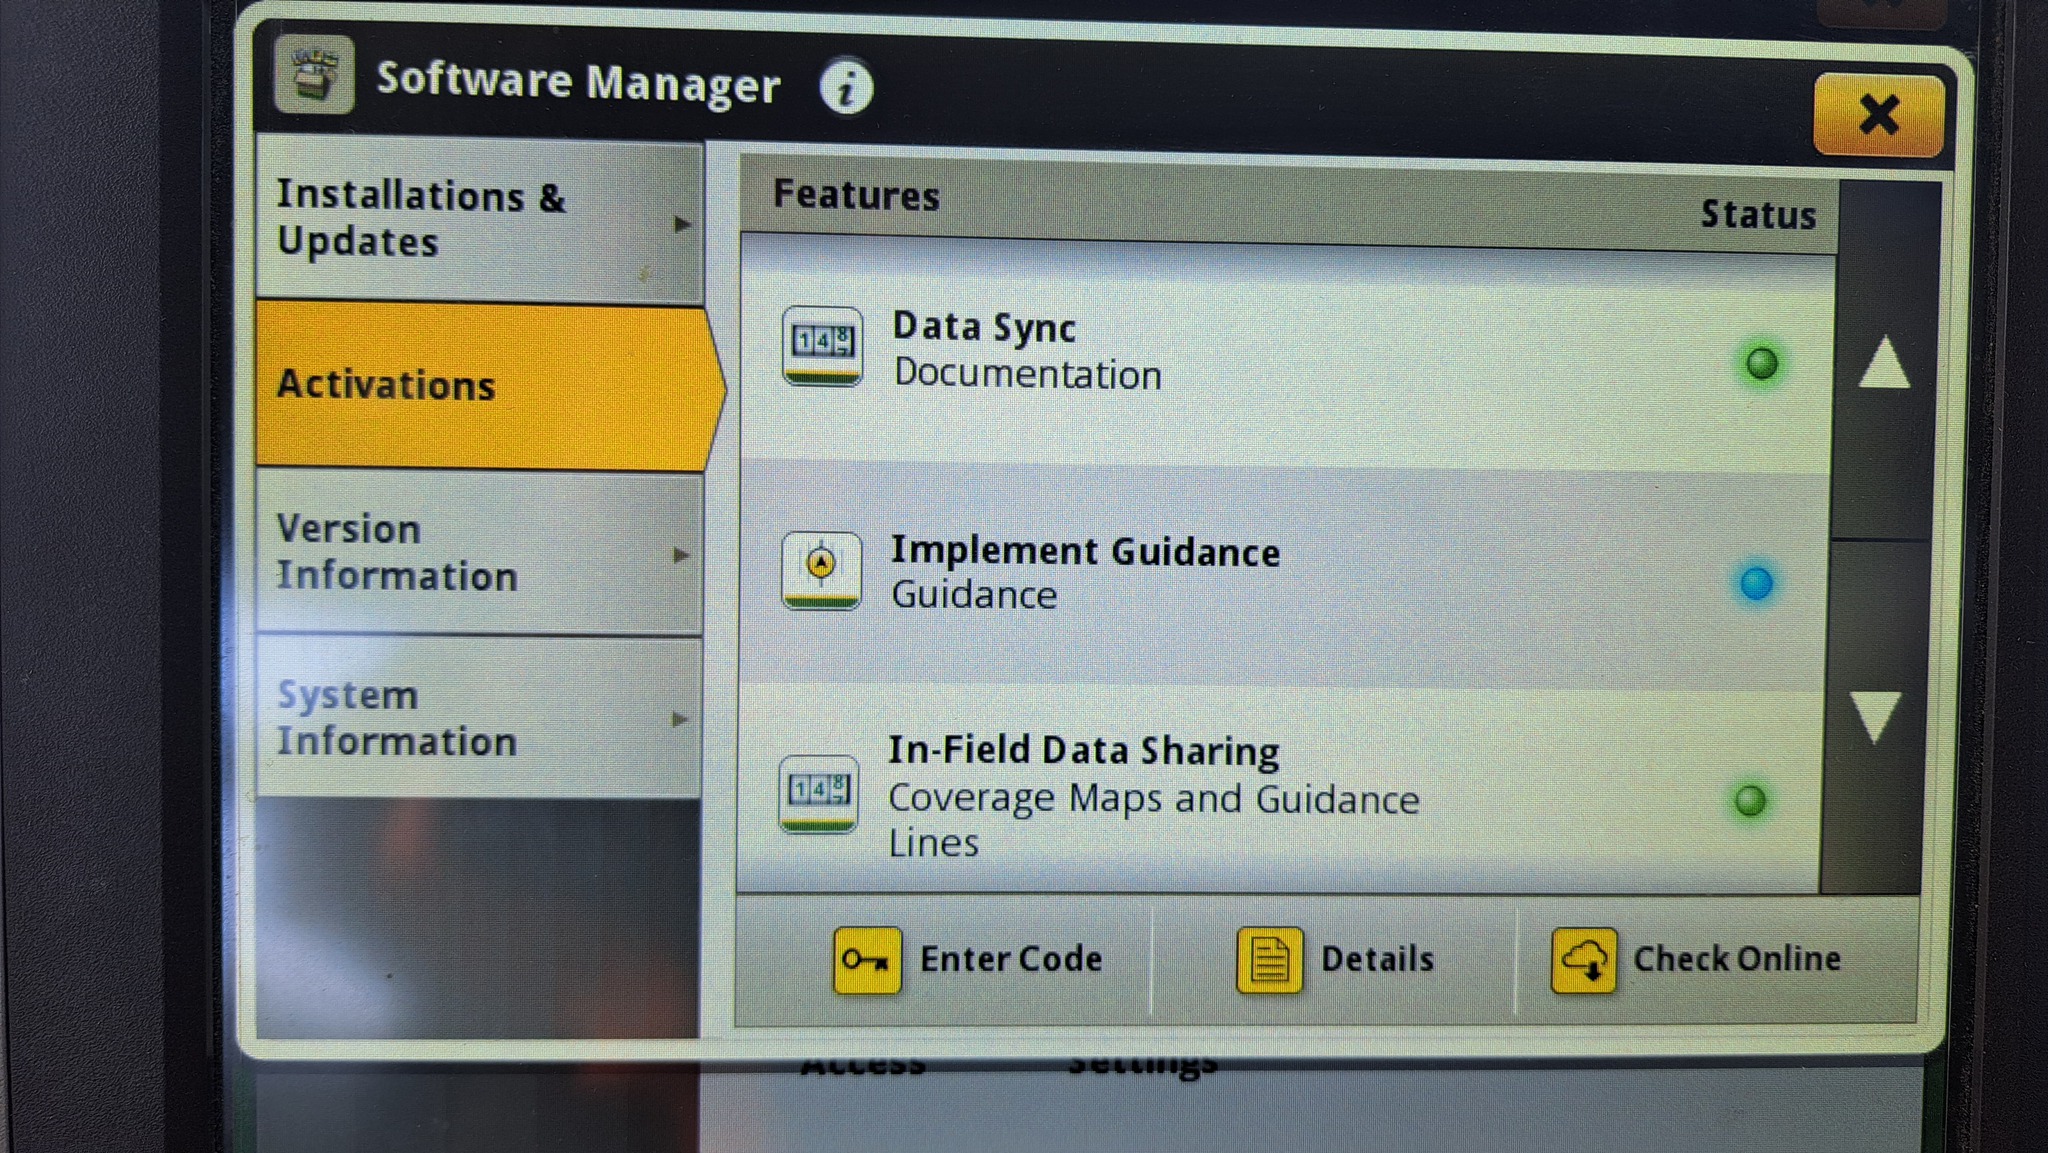Expand the Installations & Updates arrow
Screen dimensions: 2048x1153
[x=682, y=224]
